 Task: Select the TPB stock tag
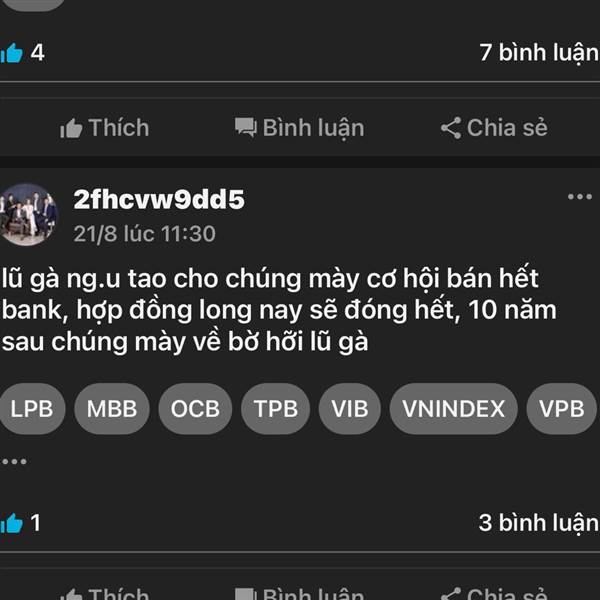click(x=276, y=409)
